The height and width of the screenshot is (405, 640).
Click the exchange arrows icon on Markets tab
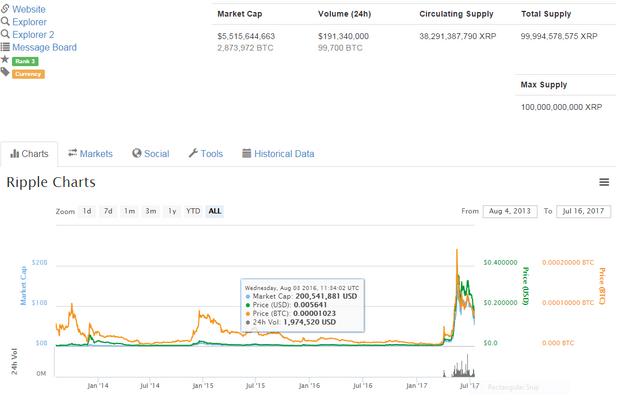(x=73, y=153)
